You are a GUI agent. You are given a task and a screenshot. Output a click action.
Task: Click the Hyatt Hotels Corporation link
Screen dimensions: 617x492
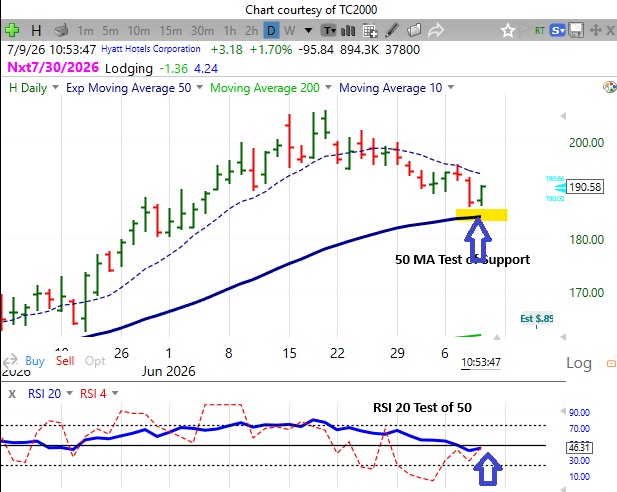(151, 49)
